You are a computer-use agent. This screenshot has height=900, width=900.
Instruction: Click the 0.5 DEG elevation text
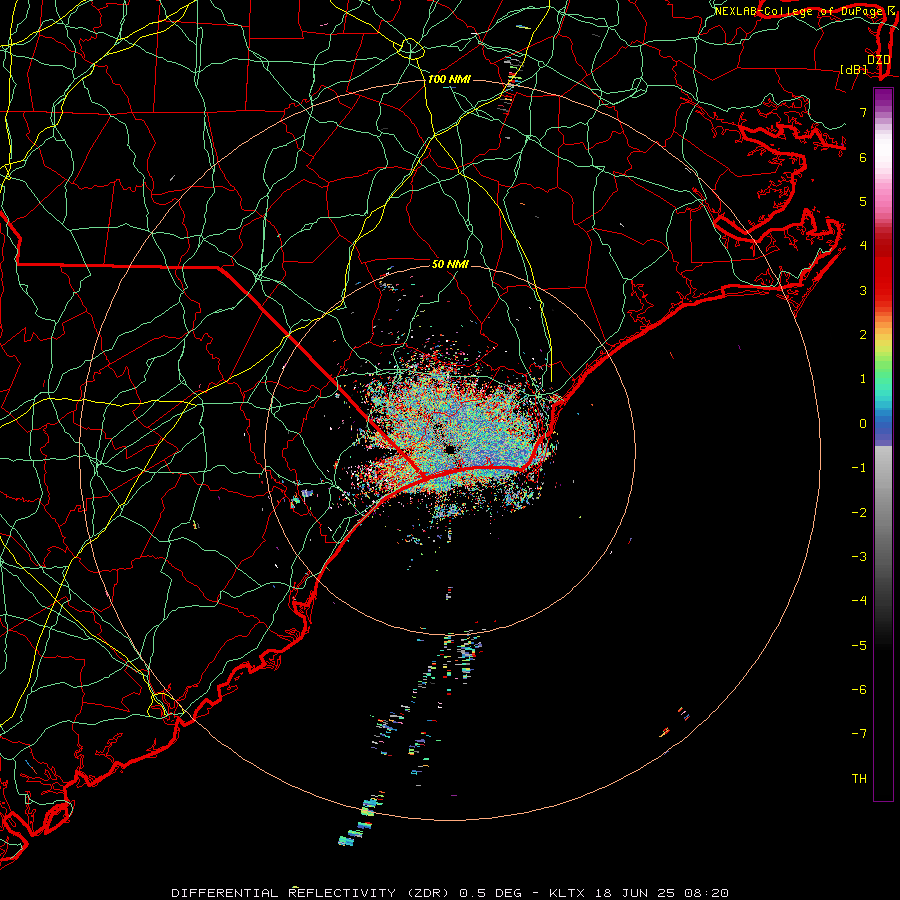(x=490, y=893)
